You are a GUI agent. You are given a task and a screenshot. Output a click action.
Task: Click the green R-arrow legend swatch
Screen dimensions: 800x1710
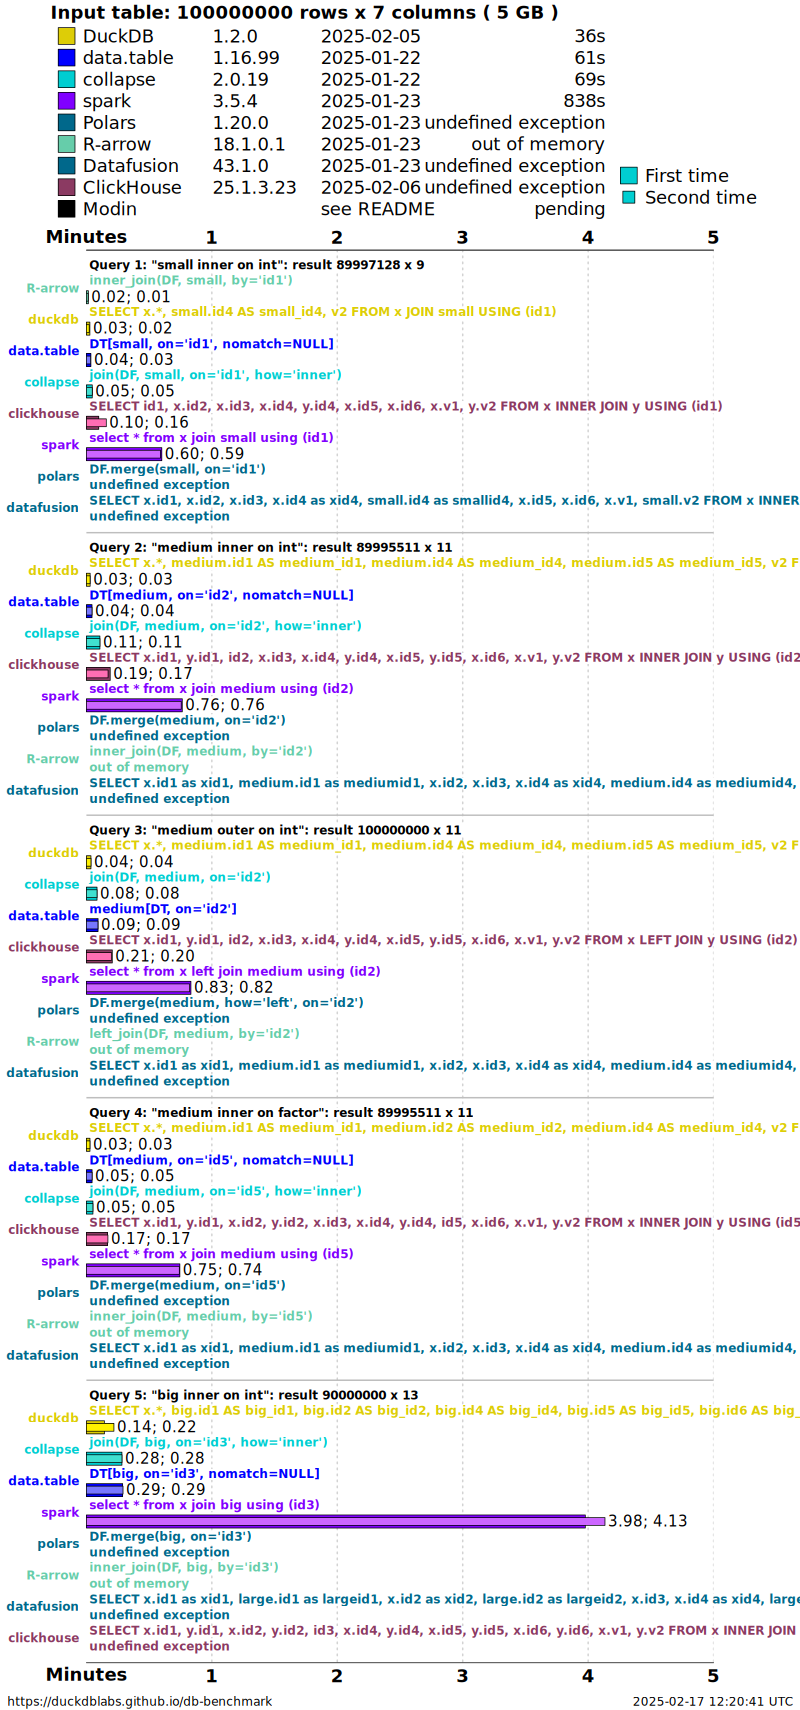66,144
